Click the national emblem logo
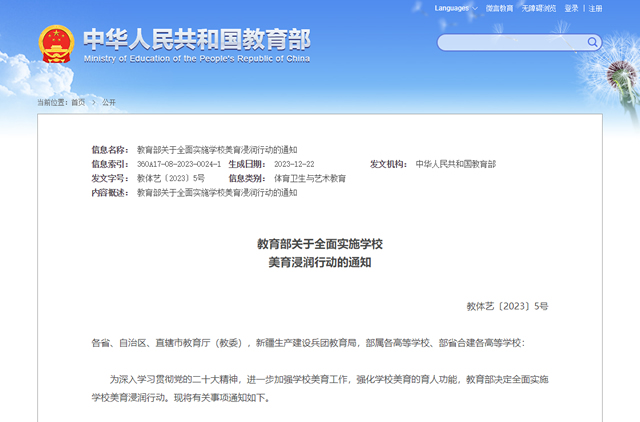The image size is (640, 422). pyautogui.click(x=56, y=44)
